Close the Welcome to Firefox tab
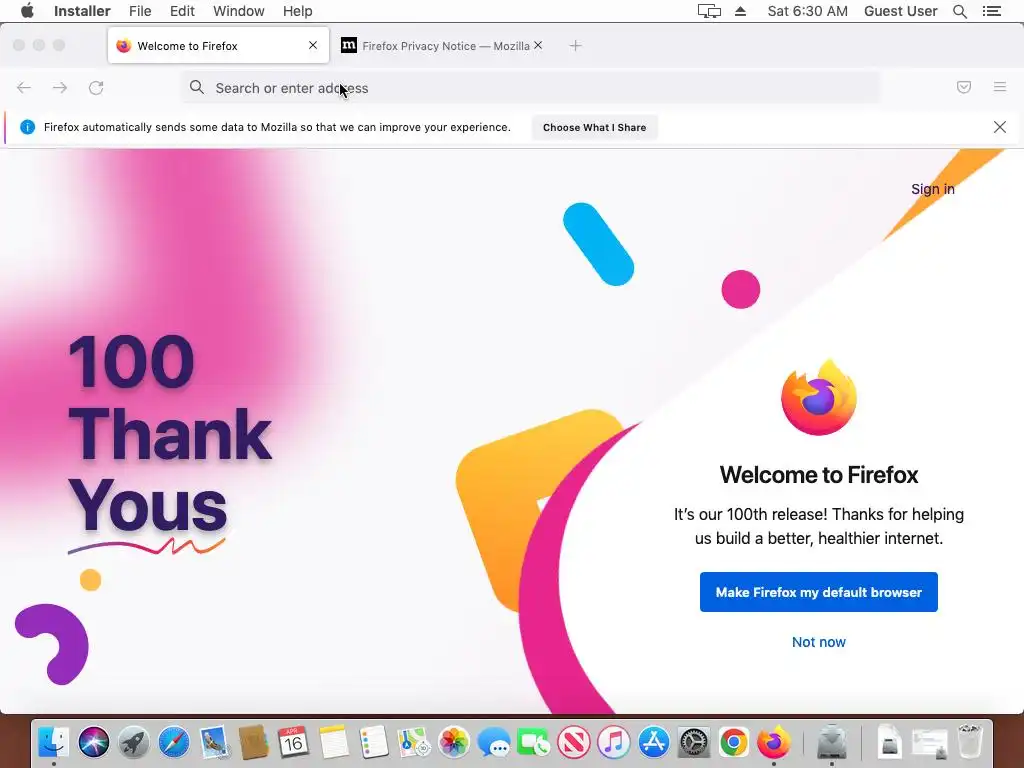1024x768 pixels. click(313, 45)
